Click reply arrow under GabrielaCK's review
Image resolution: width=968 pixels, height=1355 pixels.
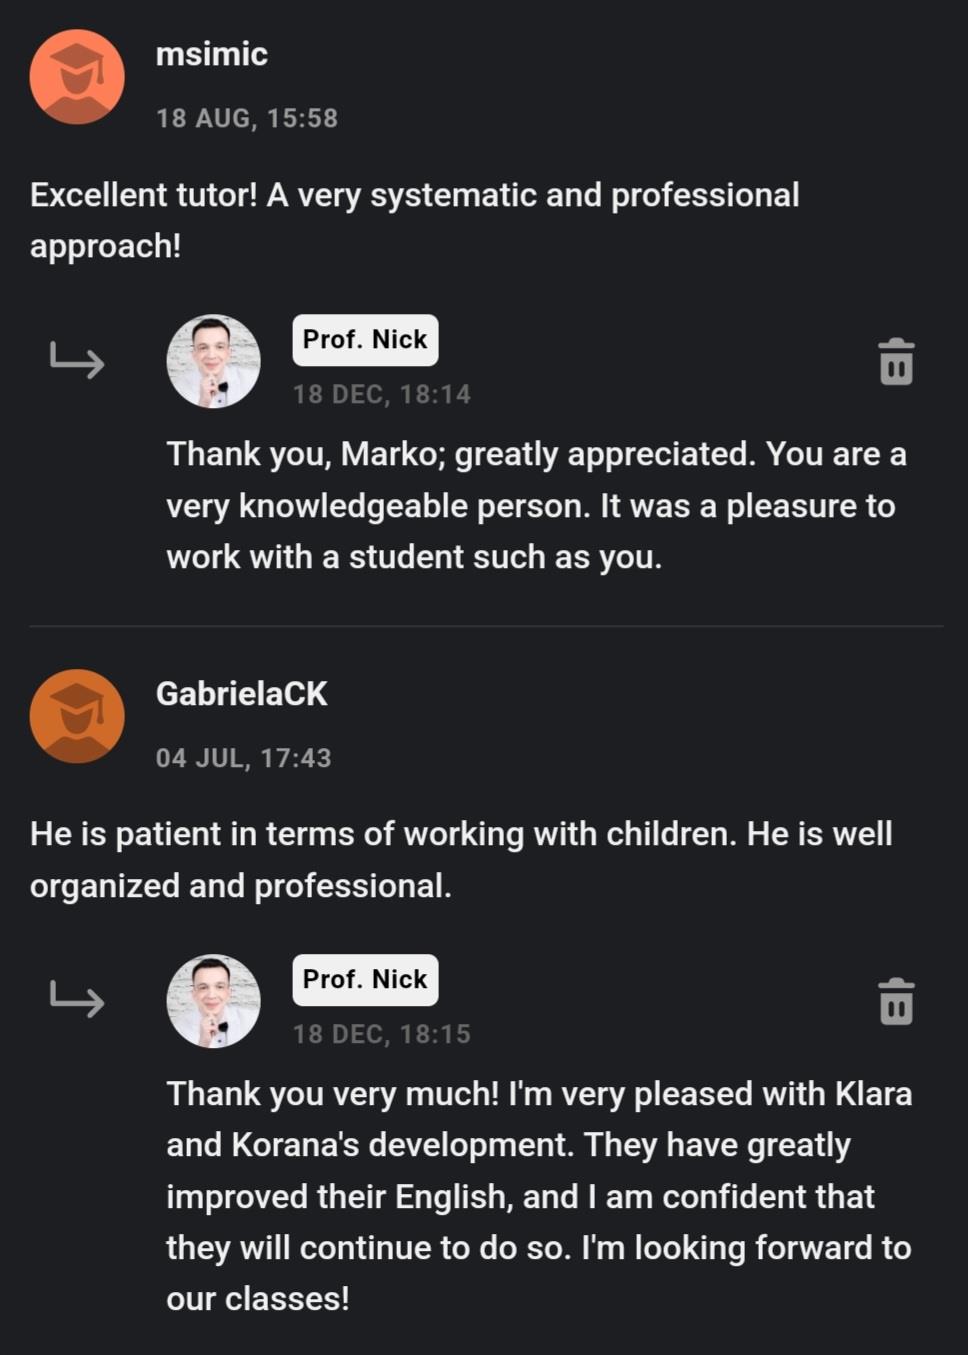(77, 999)
